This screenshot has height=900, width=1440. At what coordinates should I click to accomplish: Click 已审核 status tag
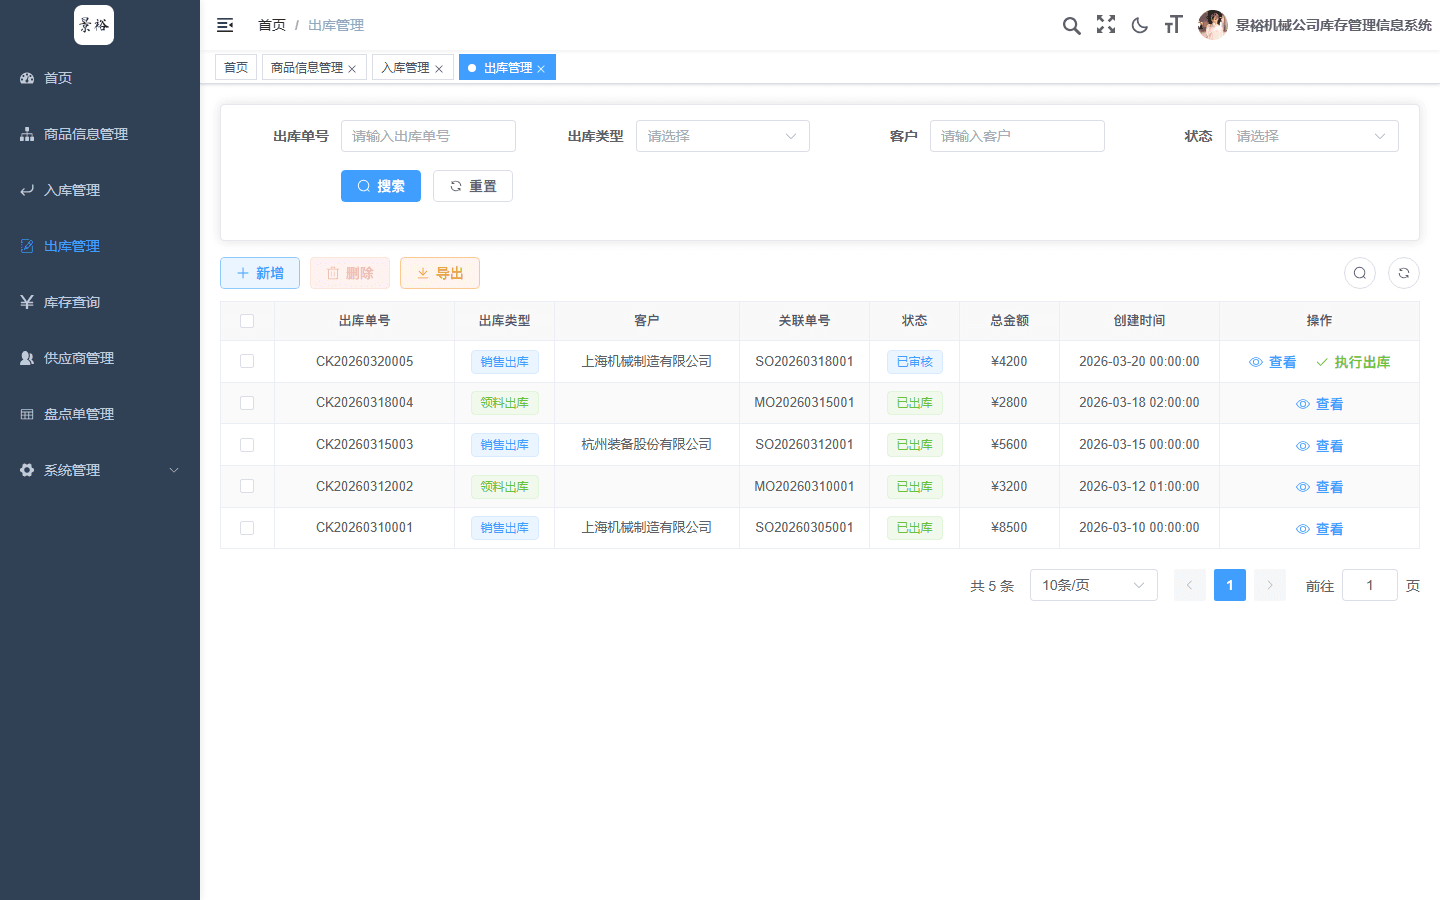915,362
